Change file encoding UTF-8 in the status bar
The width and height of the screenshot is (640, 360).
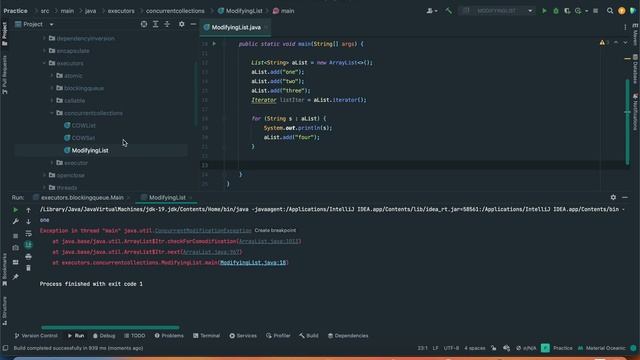pos(451,348)
